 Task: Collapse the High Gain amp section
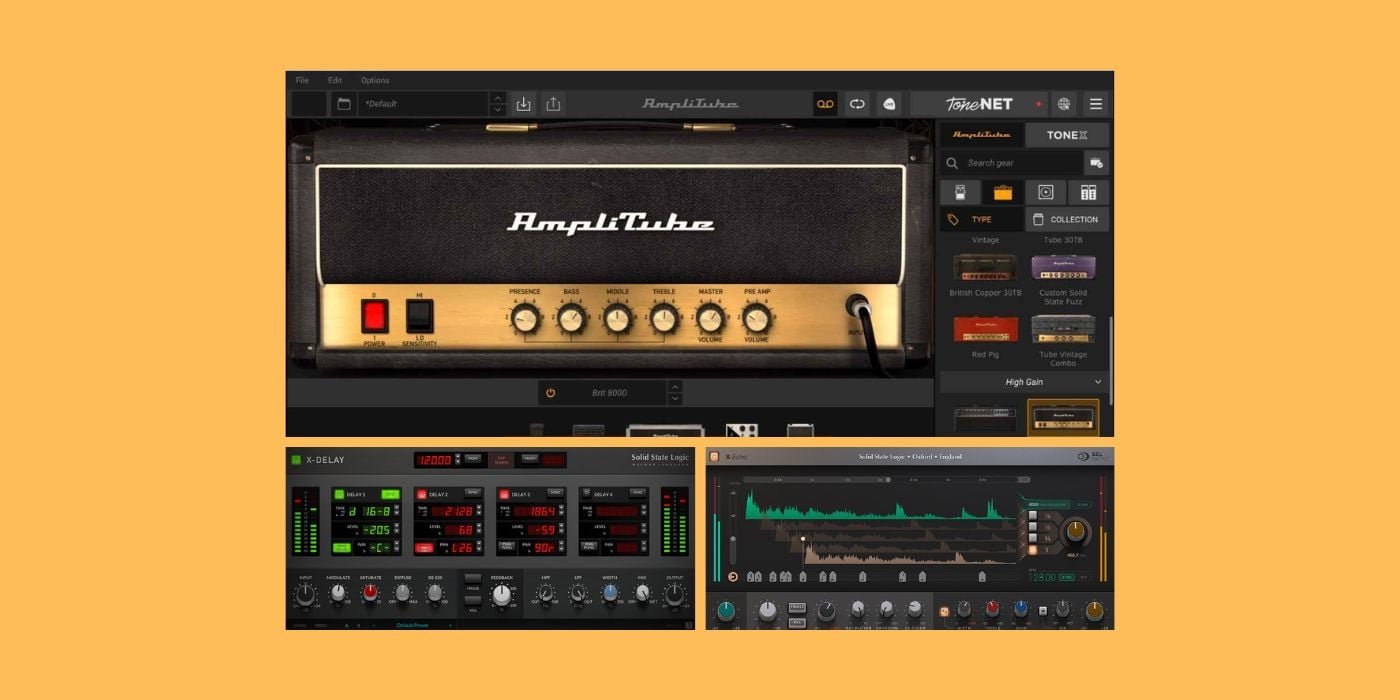coord(1097,382)
